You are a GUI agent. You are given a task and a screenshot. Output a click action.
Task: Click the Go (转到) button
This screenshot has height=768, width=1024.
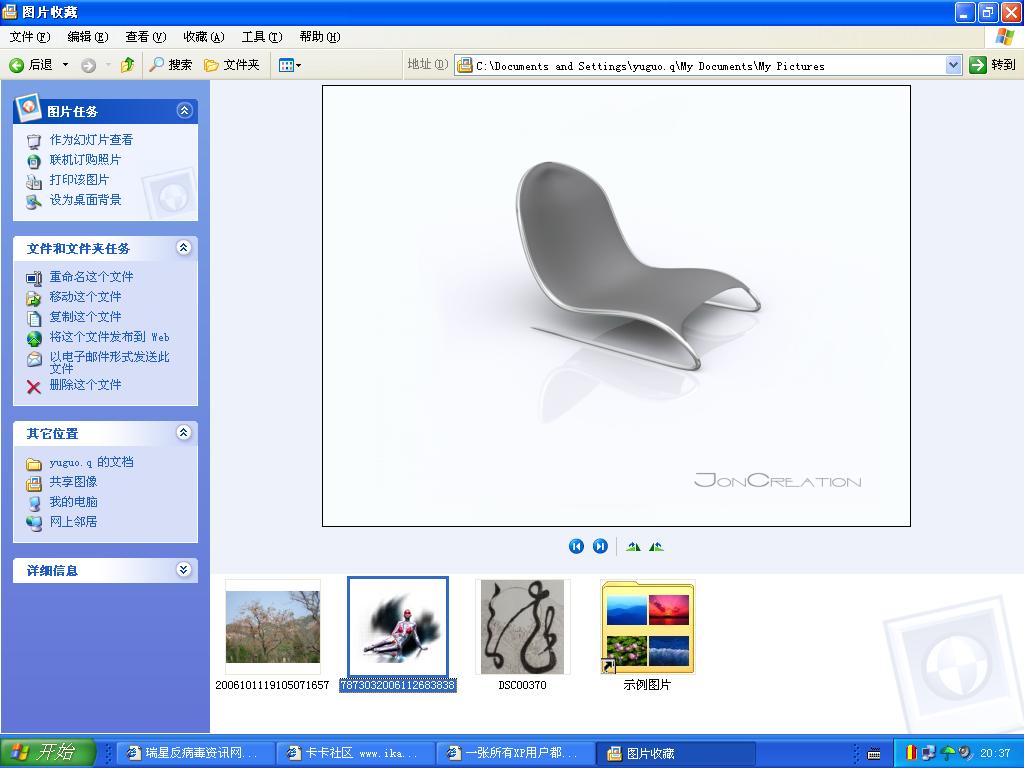click(x=993, y=65)
